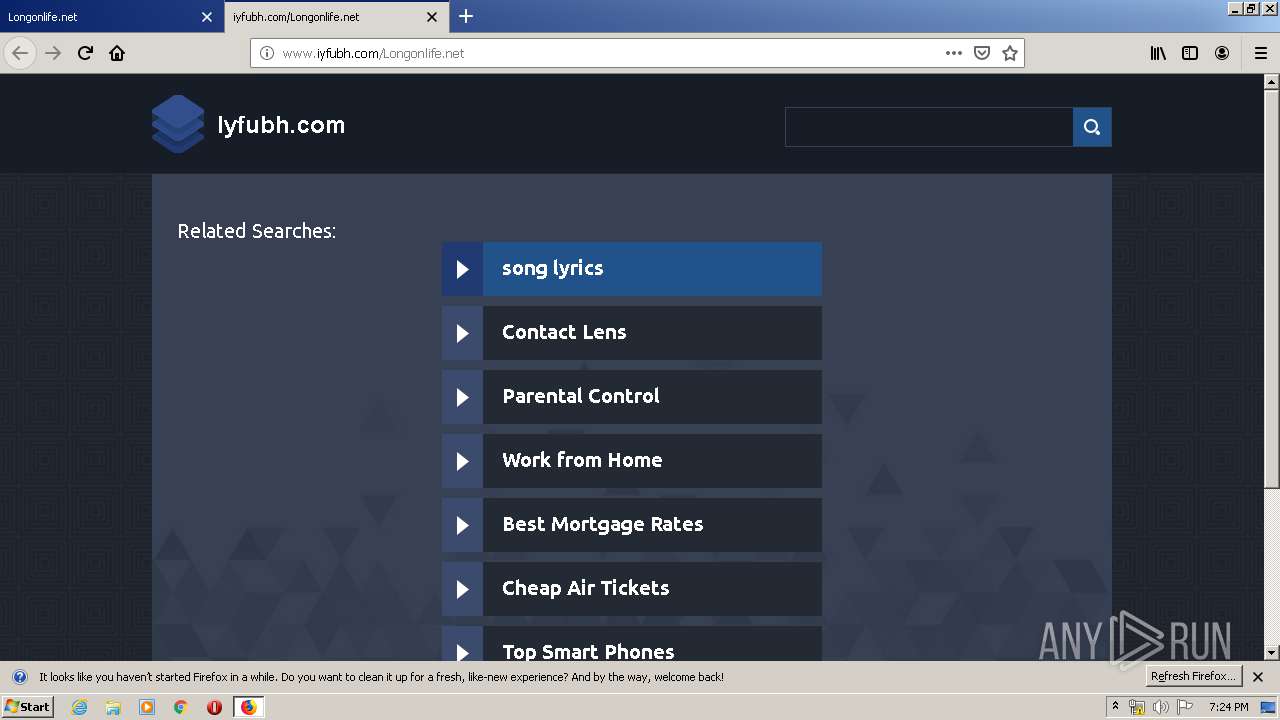Click the vertical scrollbar thumb
1280x720 pixels.
(1272, 290)
